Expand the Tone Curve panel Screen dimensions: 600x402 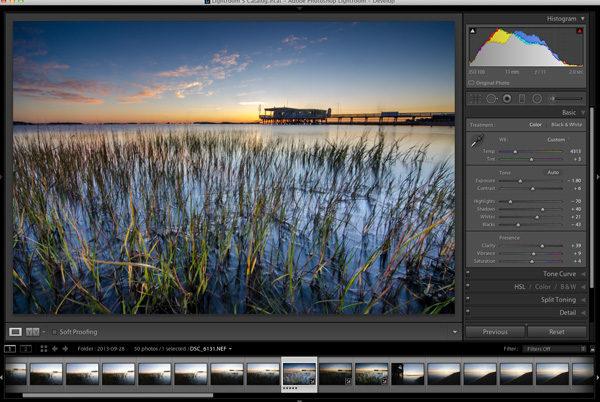583,274
